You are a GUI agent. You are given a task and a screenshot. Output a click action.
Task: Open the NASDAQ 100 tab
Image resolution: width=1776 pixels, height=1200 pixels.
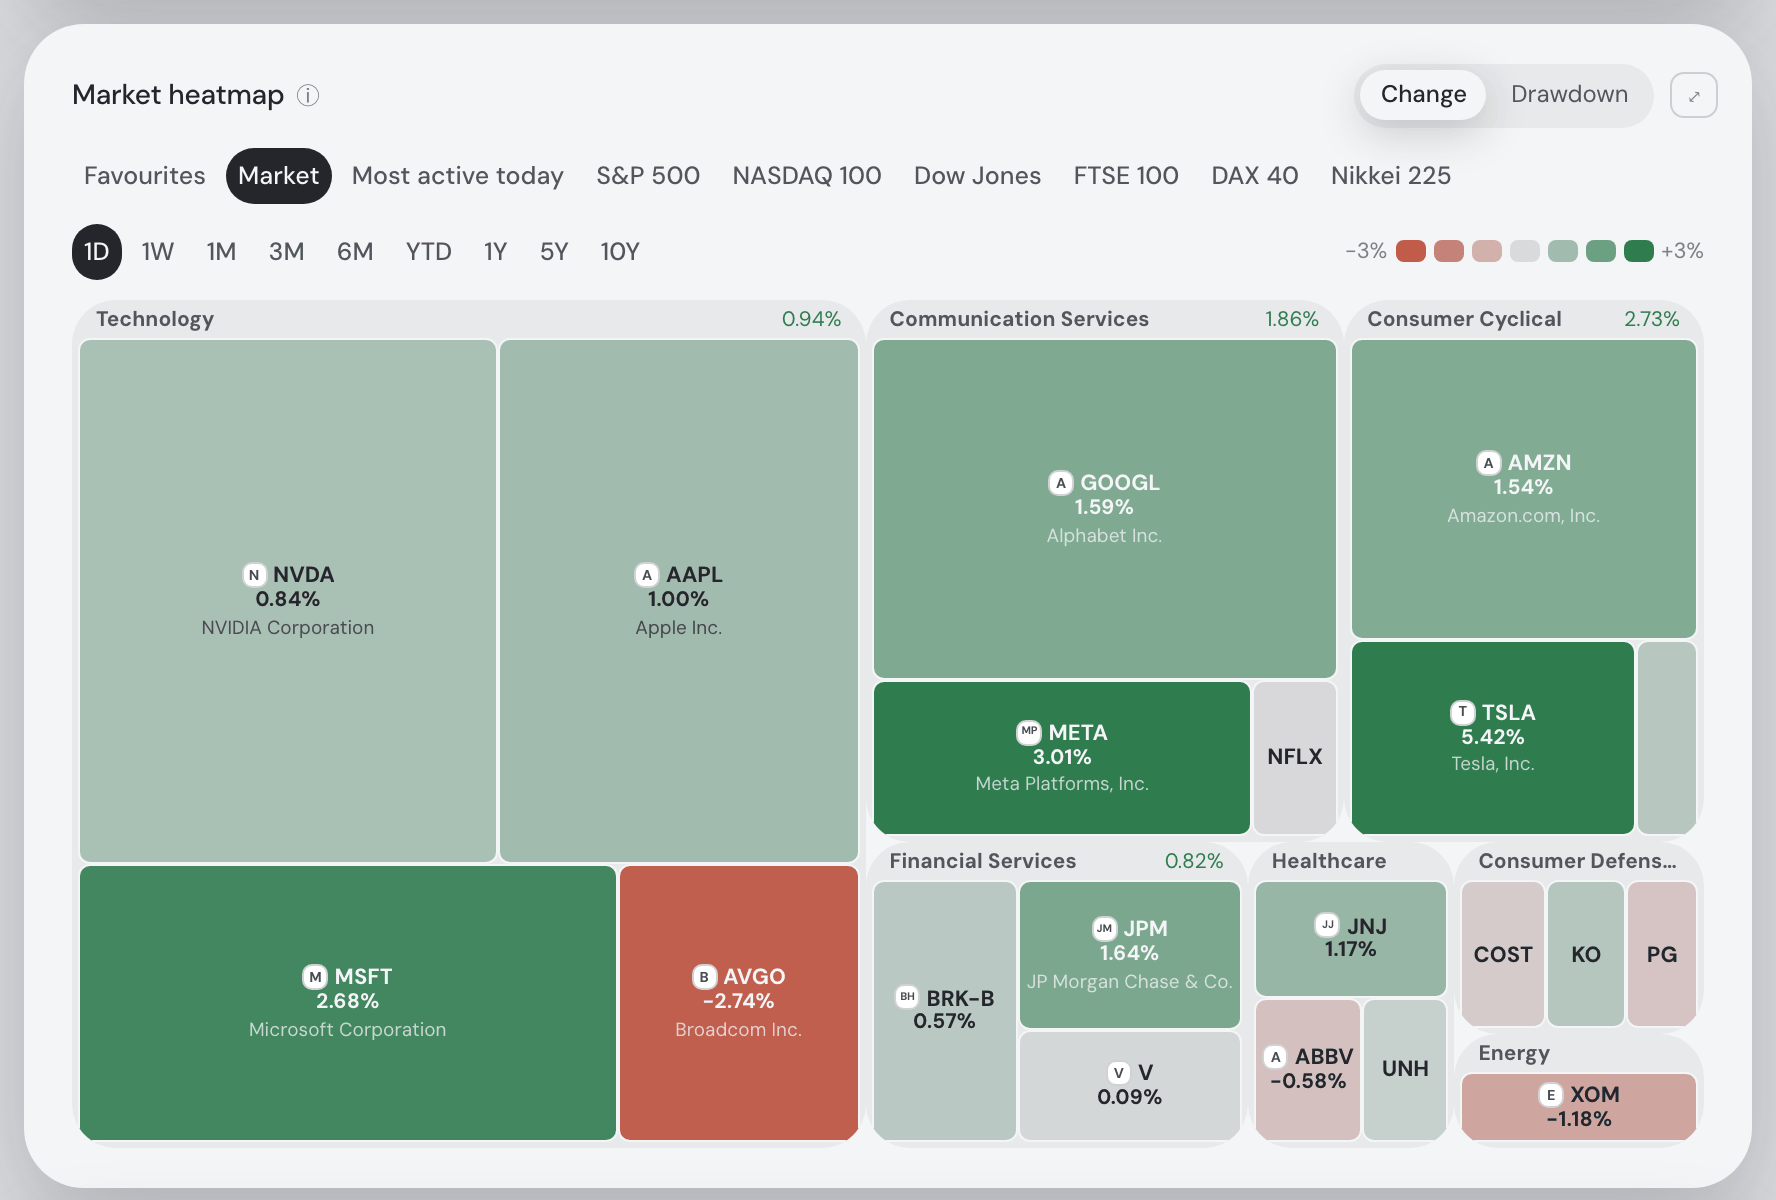tap(807, 176)
